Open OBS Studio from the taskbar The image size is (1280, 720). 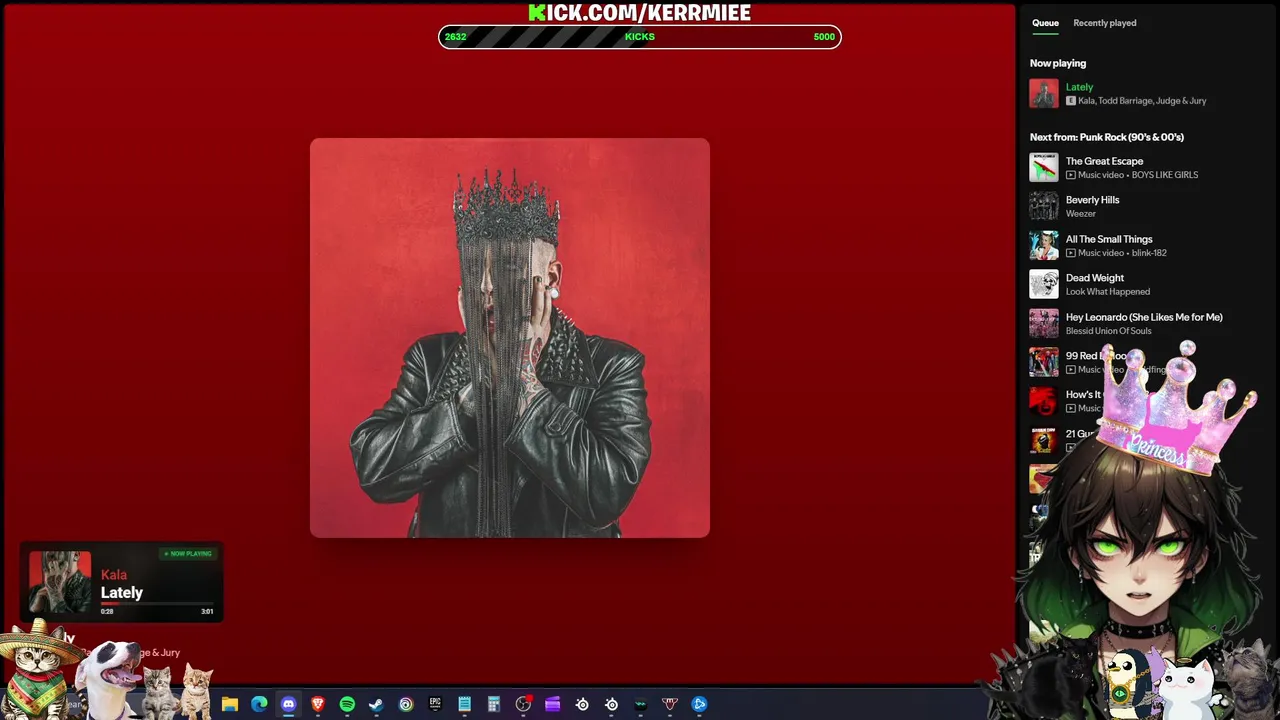(523, 704)
